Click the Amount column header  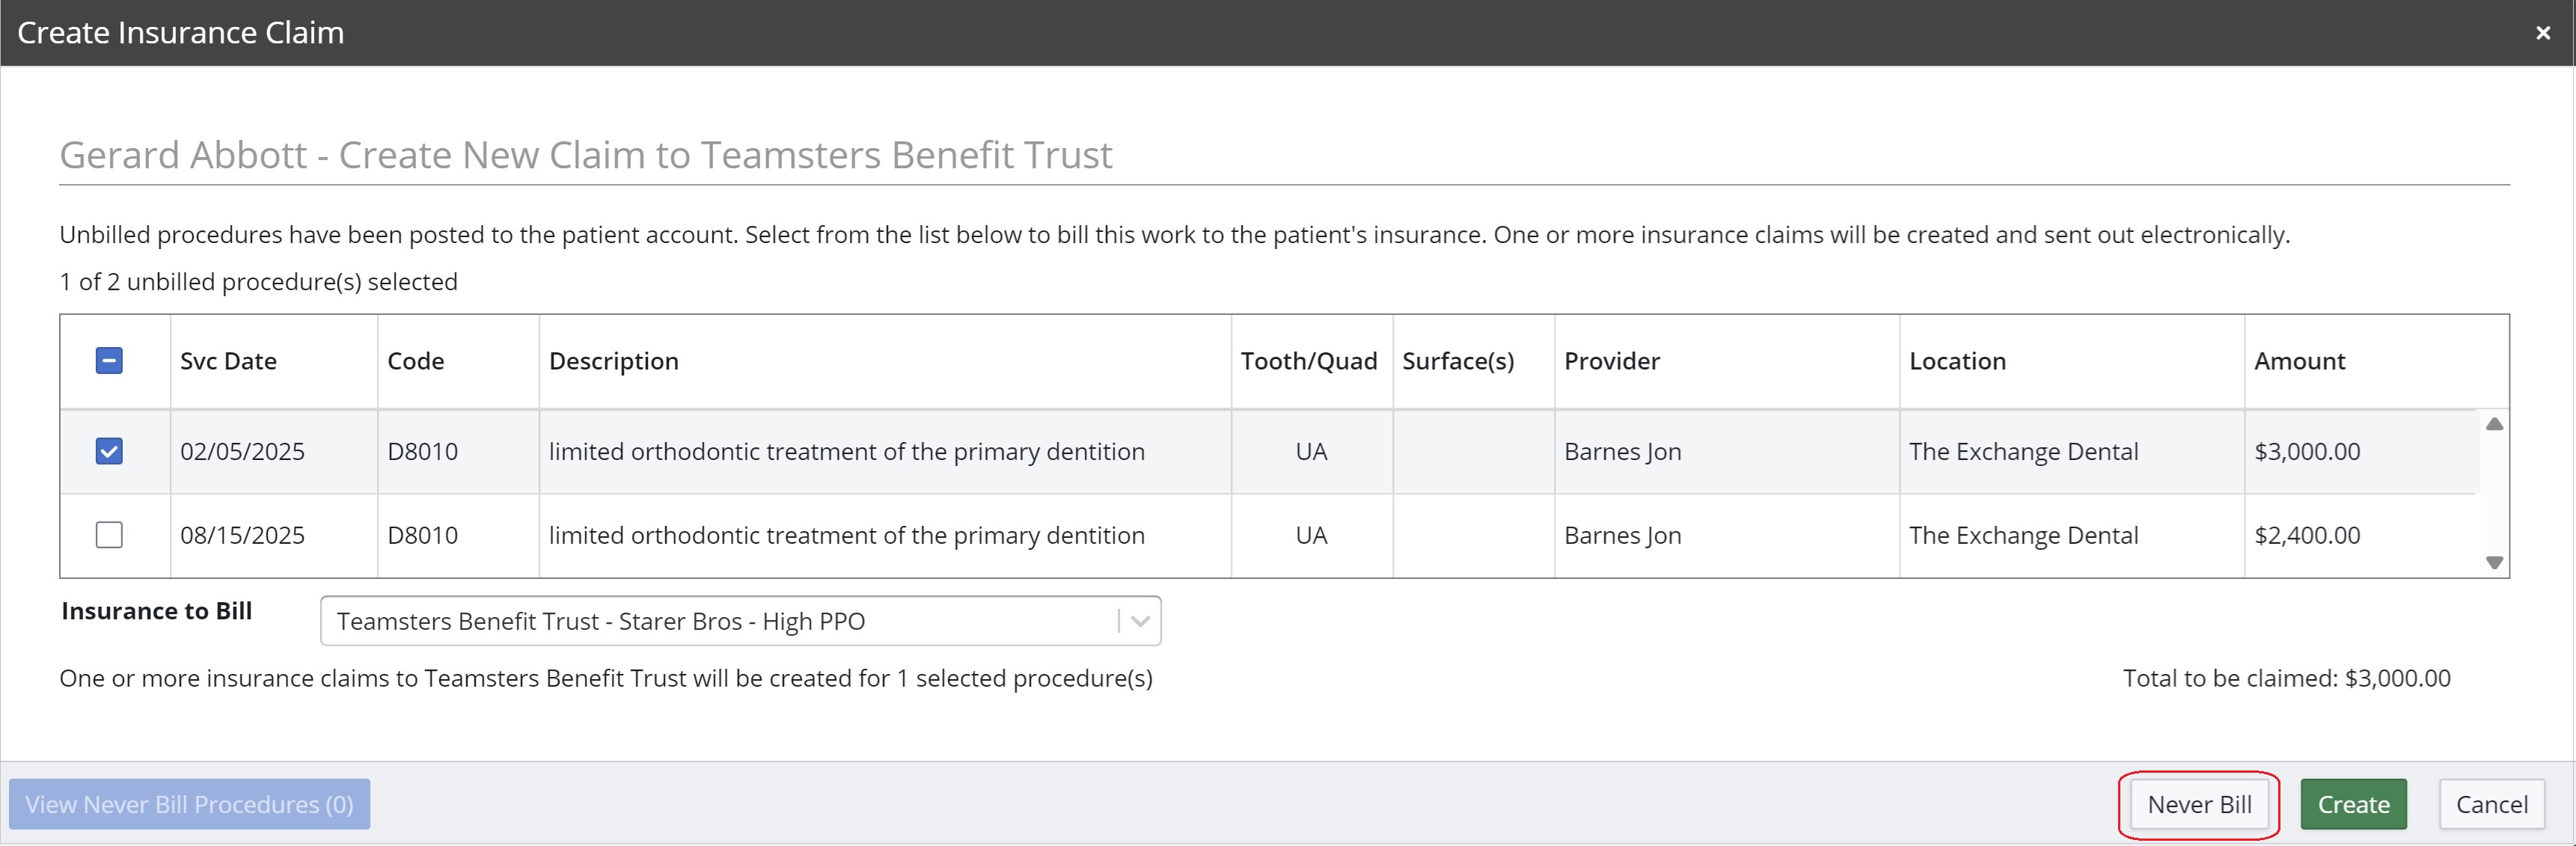click(x=2299, y=361)
